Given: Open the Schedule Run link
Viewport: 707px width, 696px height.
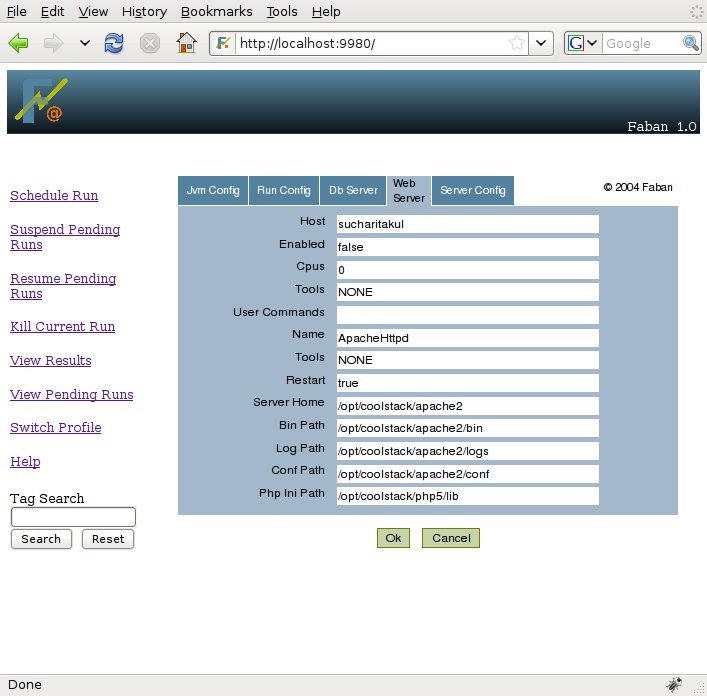Looking at the screenshot, I should pos(54,196).
